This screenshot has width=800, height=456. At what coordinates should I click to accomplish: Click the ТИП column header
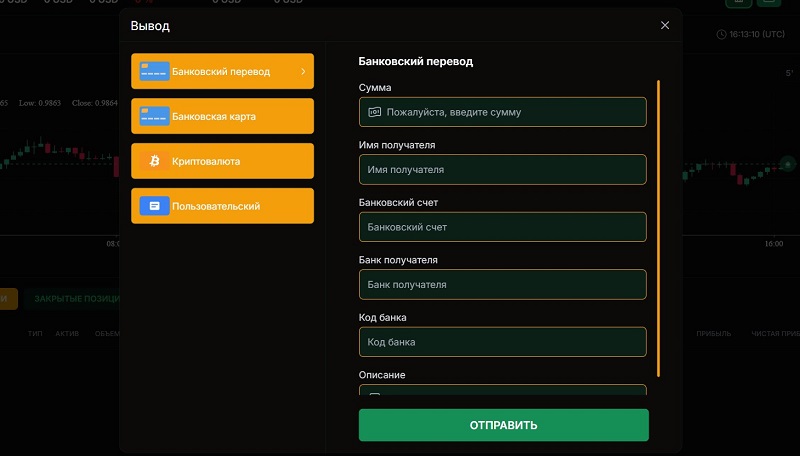[x=35, y=334]
